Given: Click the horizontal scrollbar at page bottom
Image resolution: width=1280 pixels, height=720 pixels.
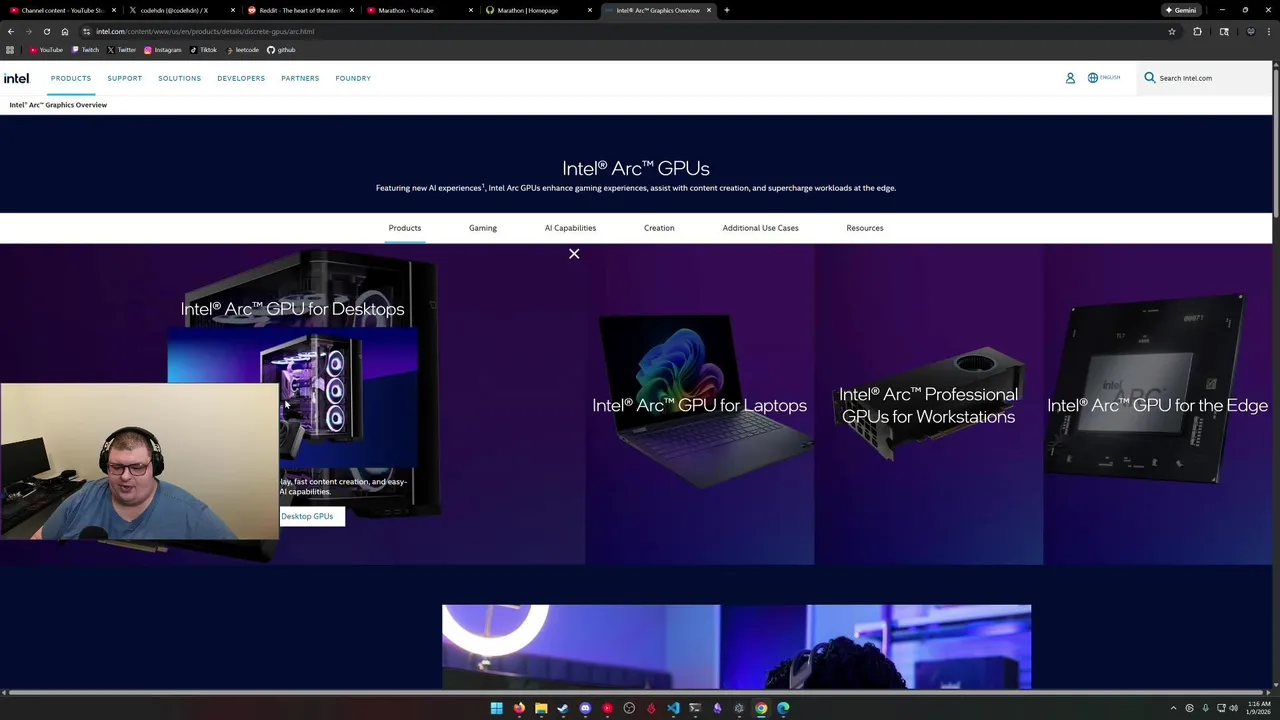Looking at the screenshot, I should [637, 692].
